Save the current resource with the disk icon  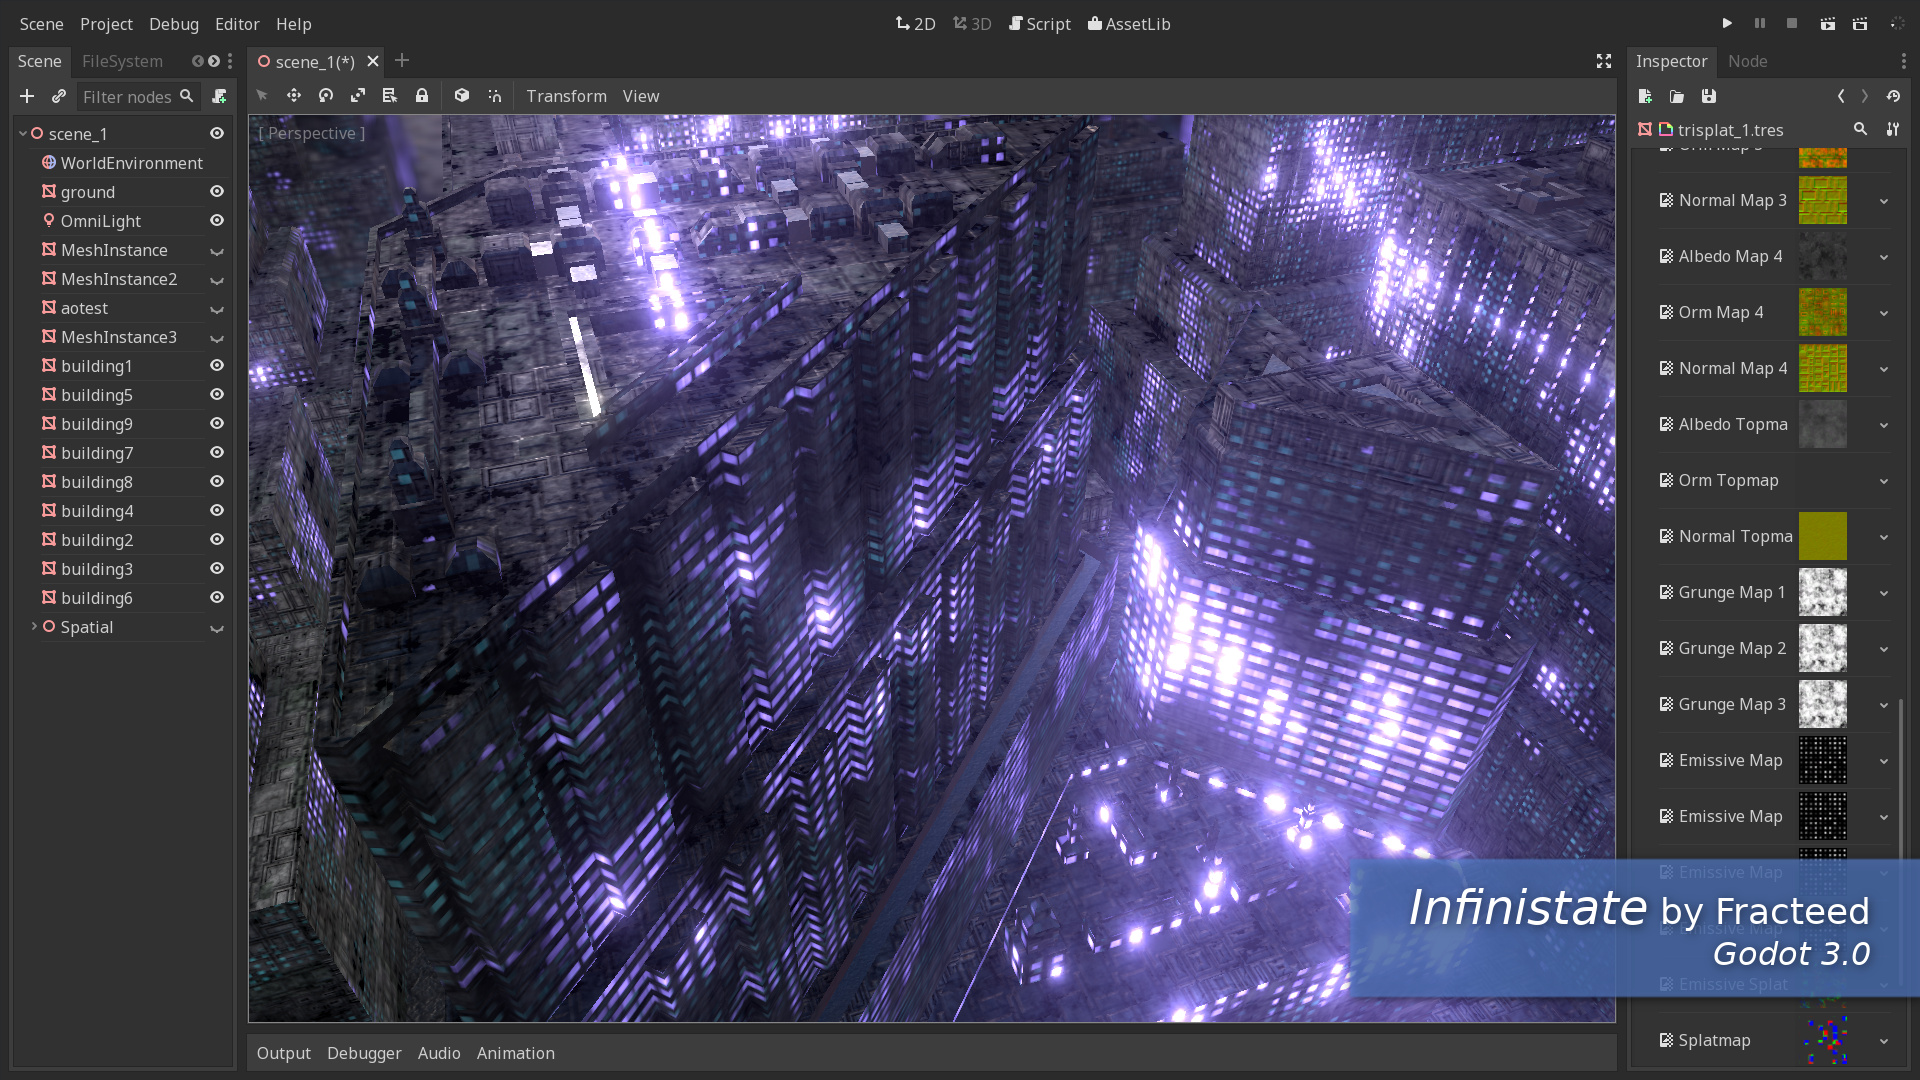coord(1709,96)
